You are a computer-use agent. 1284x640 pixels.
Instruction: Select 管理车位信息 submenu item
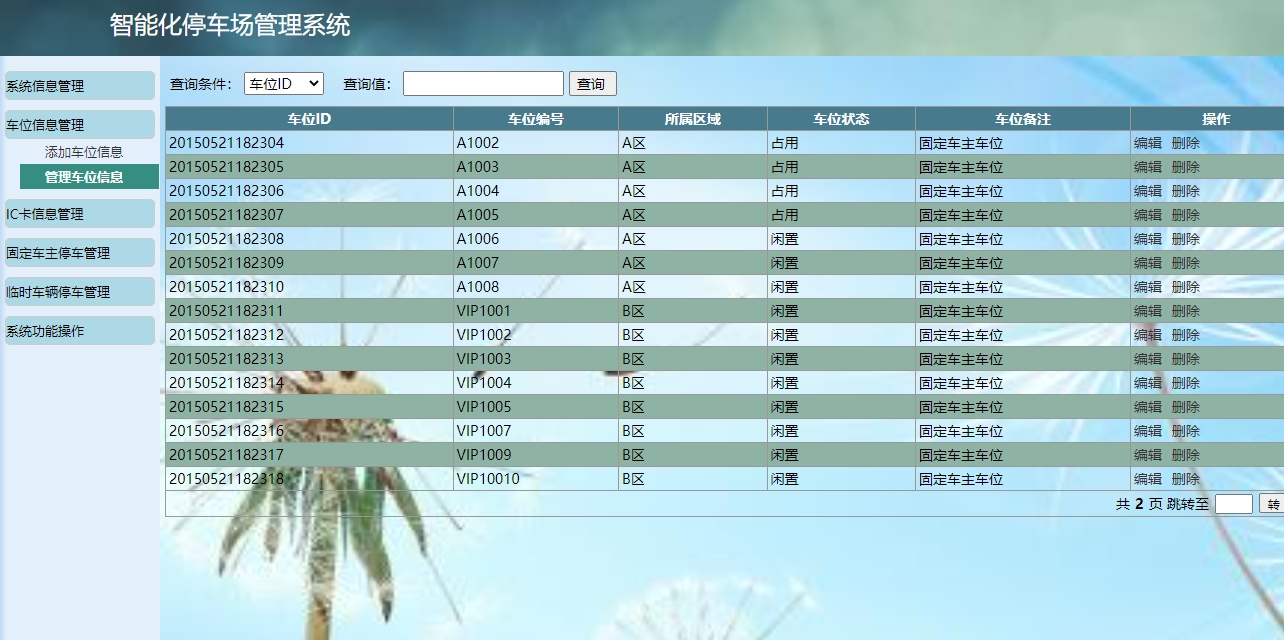(x=84, y=177)
